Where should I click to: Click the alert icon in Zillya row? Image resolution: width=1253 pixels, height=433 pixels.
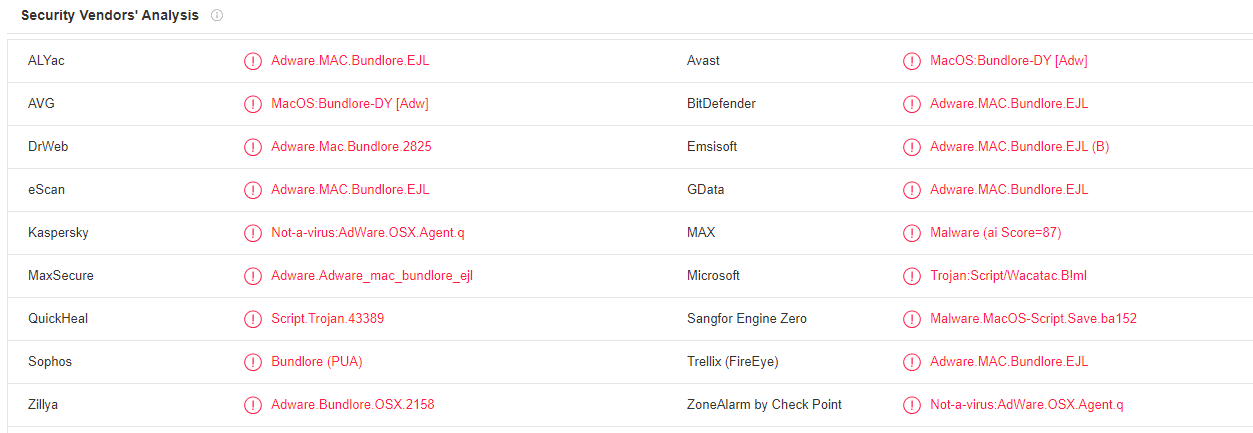[252, 405]
